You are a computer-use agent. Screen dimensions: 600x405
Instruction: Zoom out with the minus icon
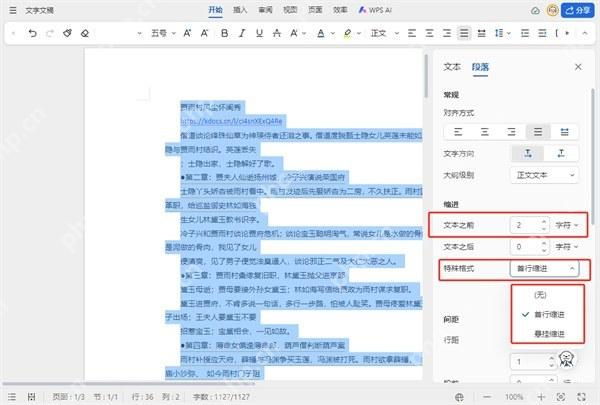(487, 397)
